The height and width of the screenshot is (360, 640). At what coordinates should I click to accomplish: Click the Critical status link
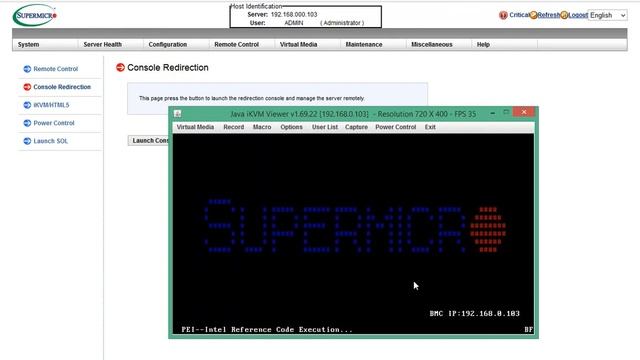pos(519,15)
